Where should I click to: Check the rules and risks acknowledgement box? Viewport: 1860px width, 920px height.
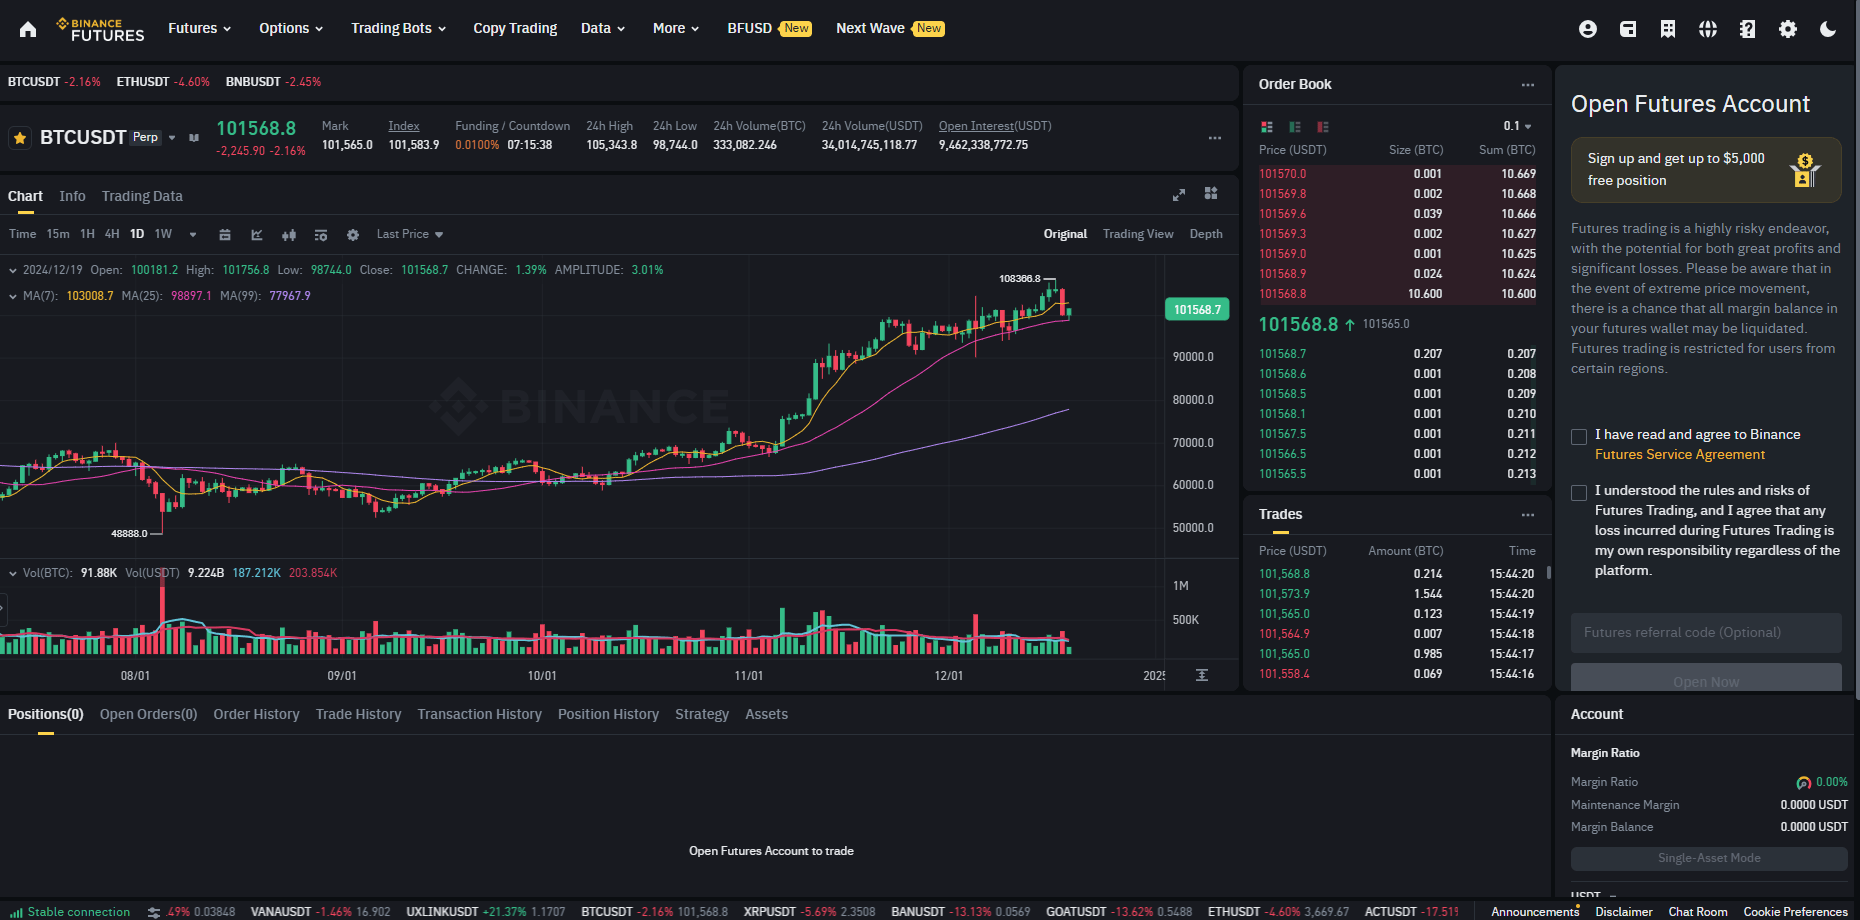[x=1579, y=493]
